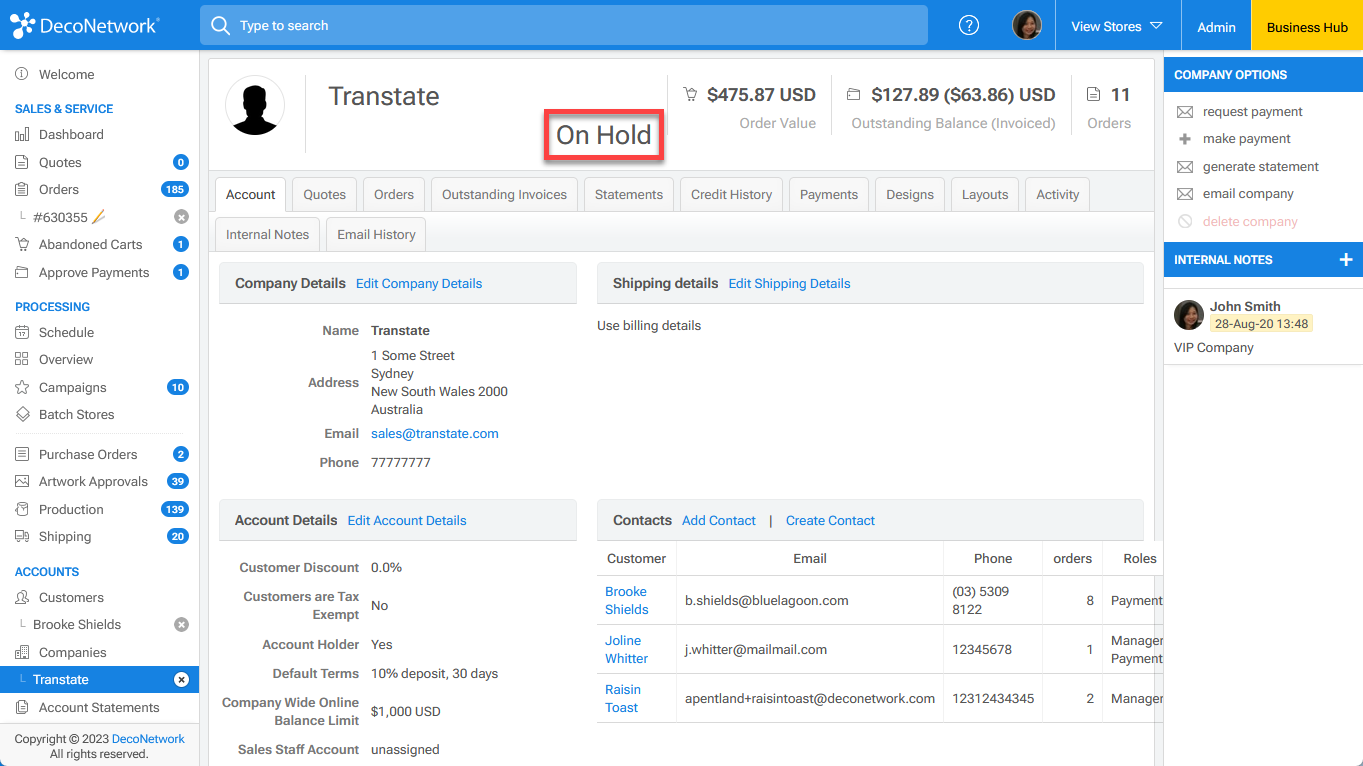Click generate statement option
The height and width of the screenshot is (766, 1363).
(x=1261, y=167)
